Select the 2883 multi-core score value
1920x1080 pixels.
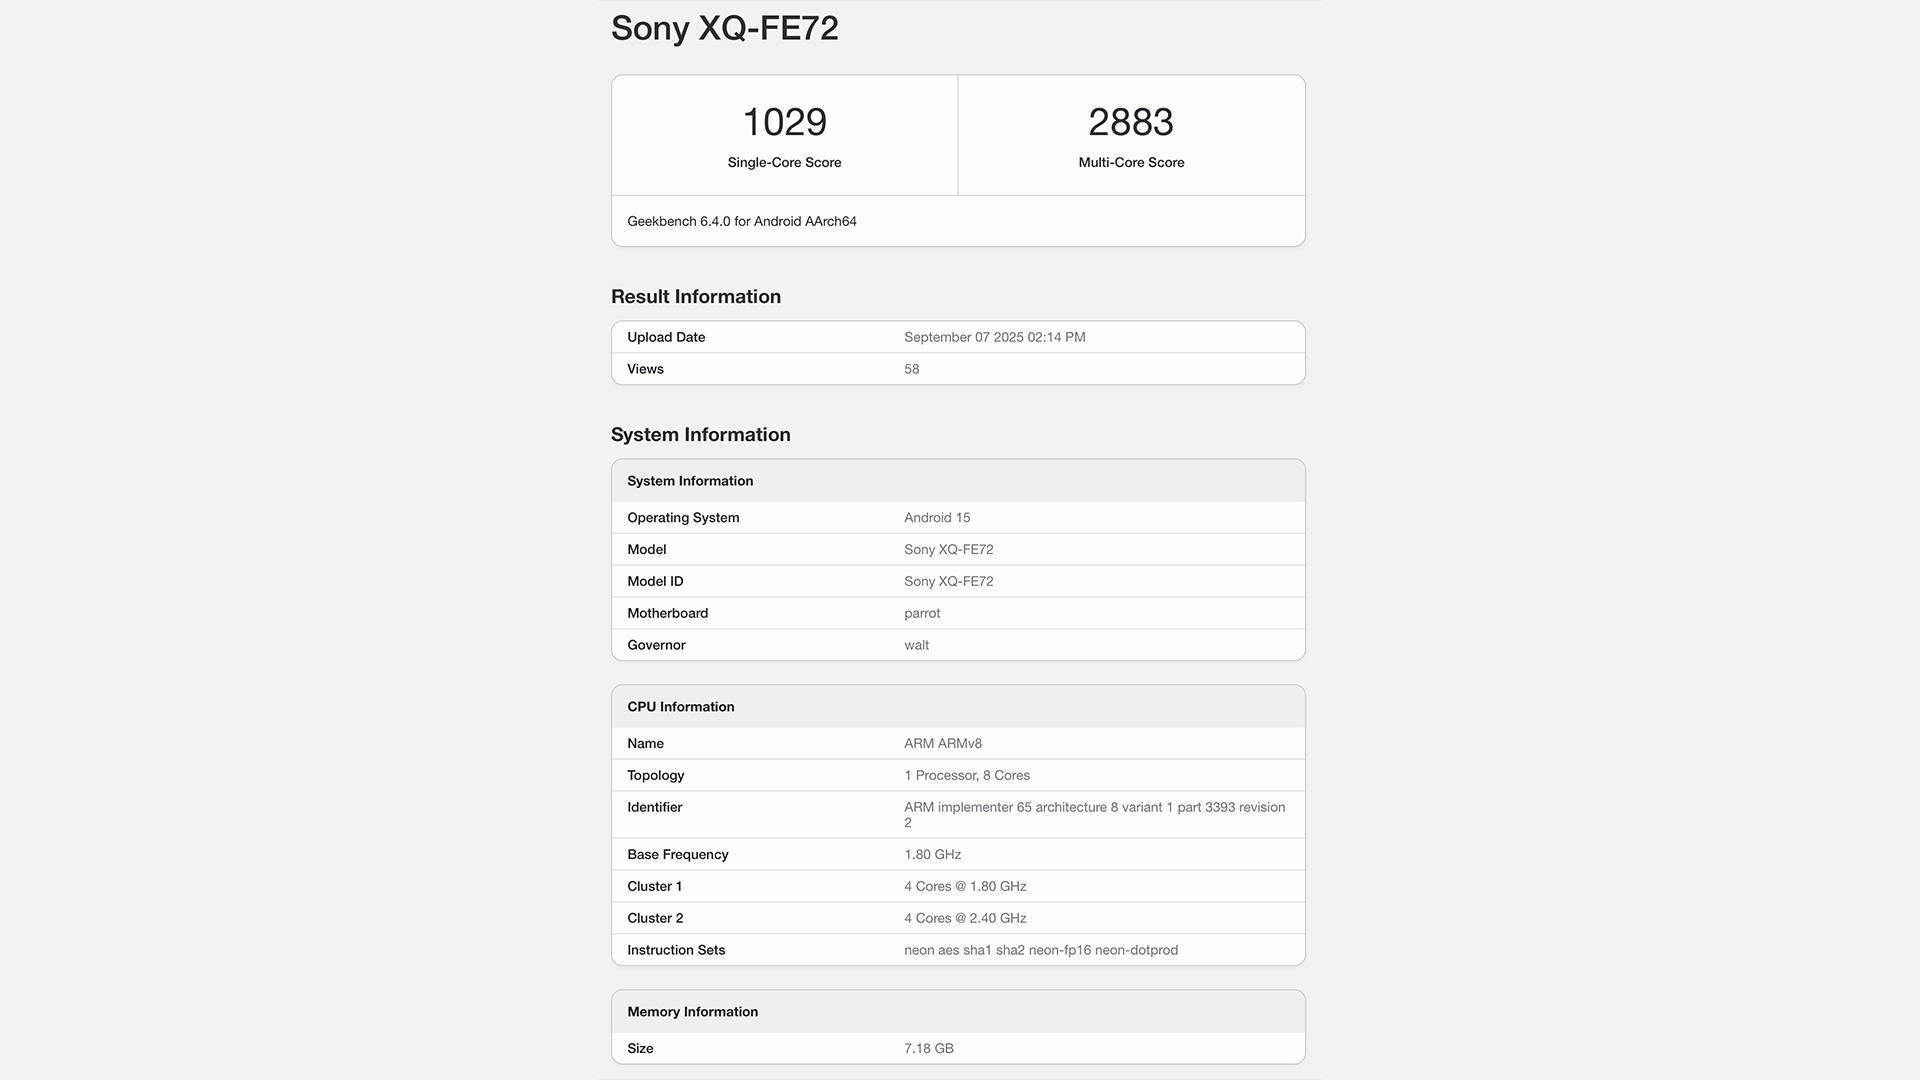click(x=1130, y=122)
